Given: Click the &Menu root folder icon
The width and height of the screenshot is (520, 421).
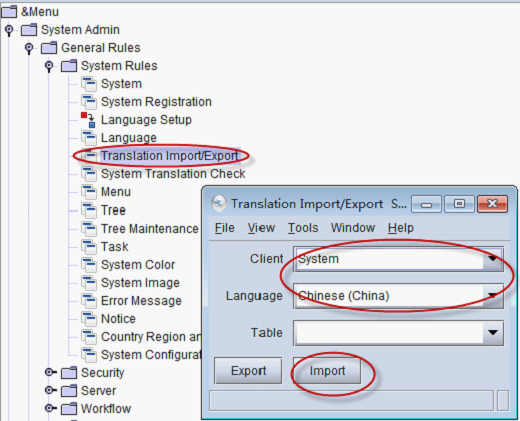Looking at the screenshot, I should coord(9,11).
